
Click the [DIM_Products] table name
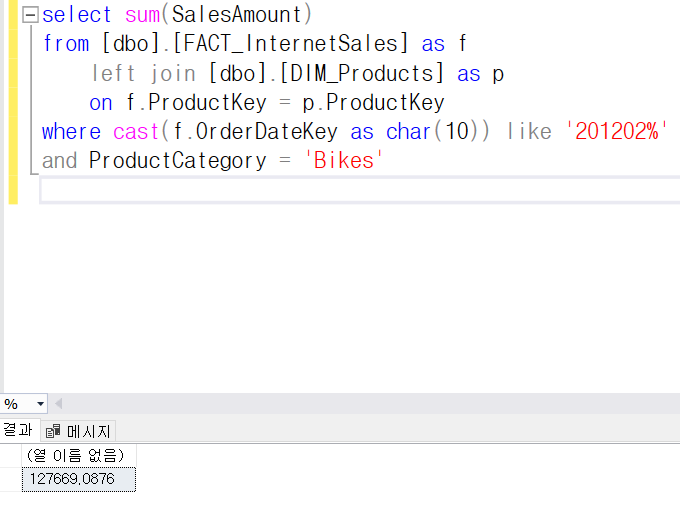[x=361, y=73]
